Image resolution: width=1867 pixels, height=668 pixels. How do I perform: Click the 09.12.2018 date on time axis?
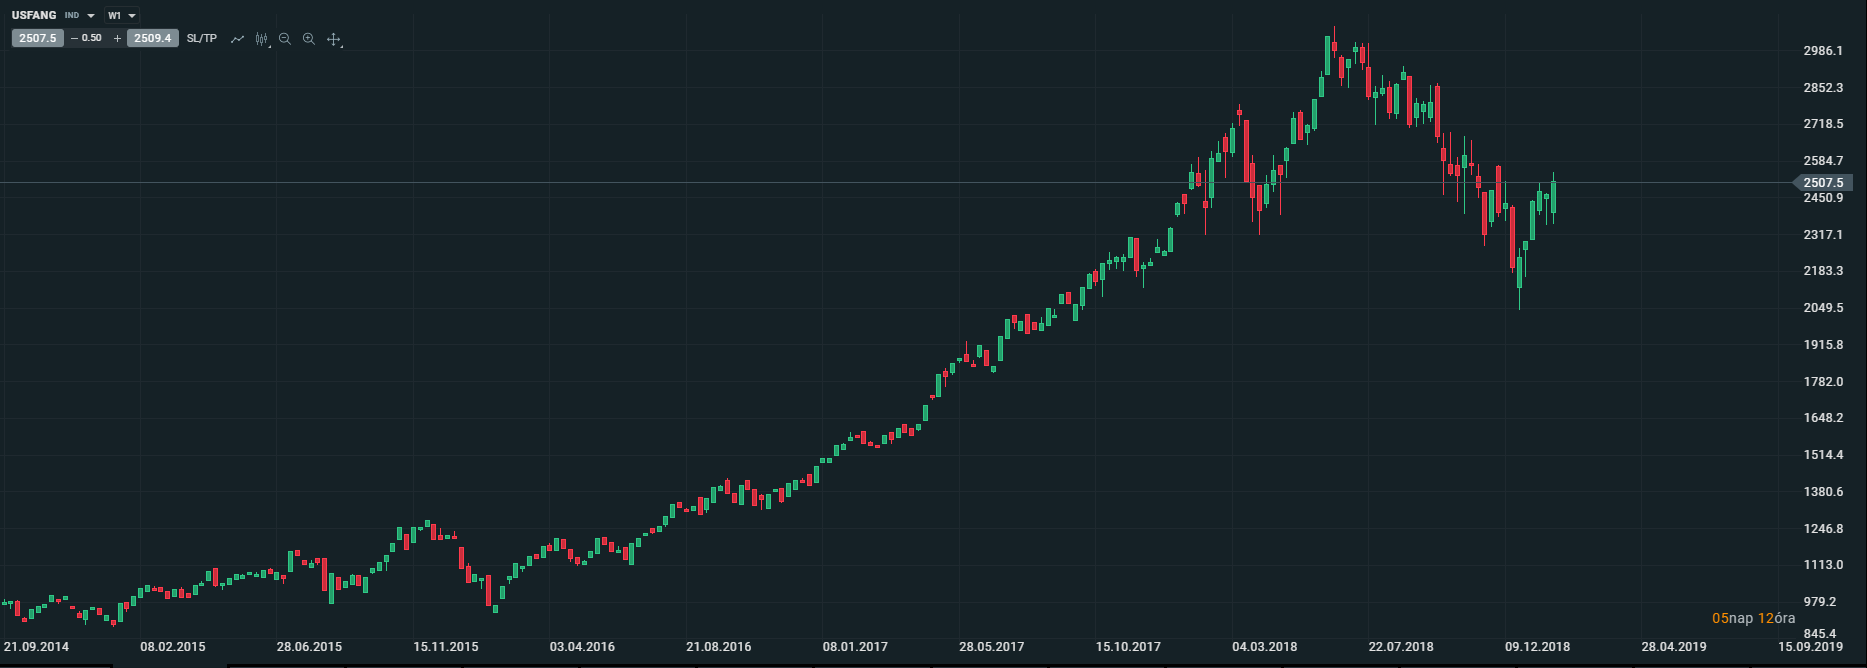tap(1537, 647)
